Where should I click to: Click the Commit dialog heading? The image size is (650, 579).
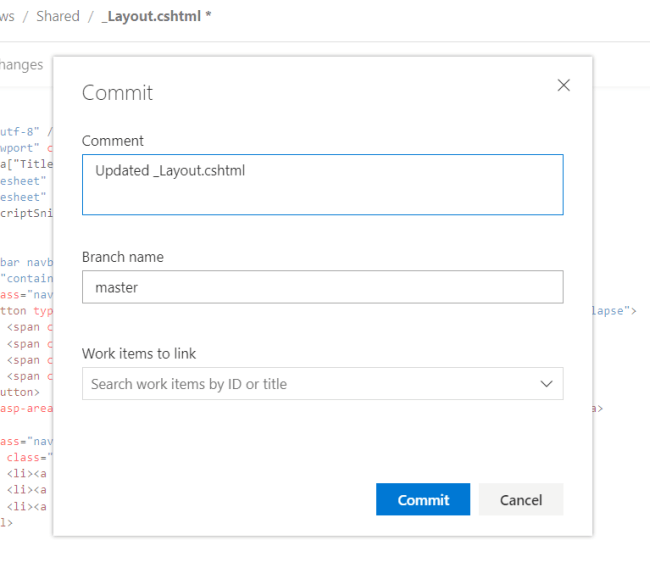[117, 93]
